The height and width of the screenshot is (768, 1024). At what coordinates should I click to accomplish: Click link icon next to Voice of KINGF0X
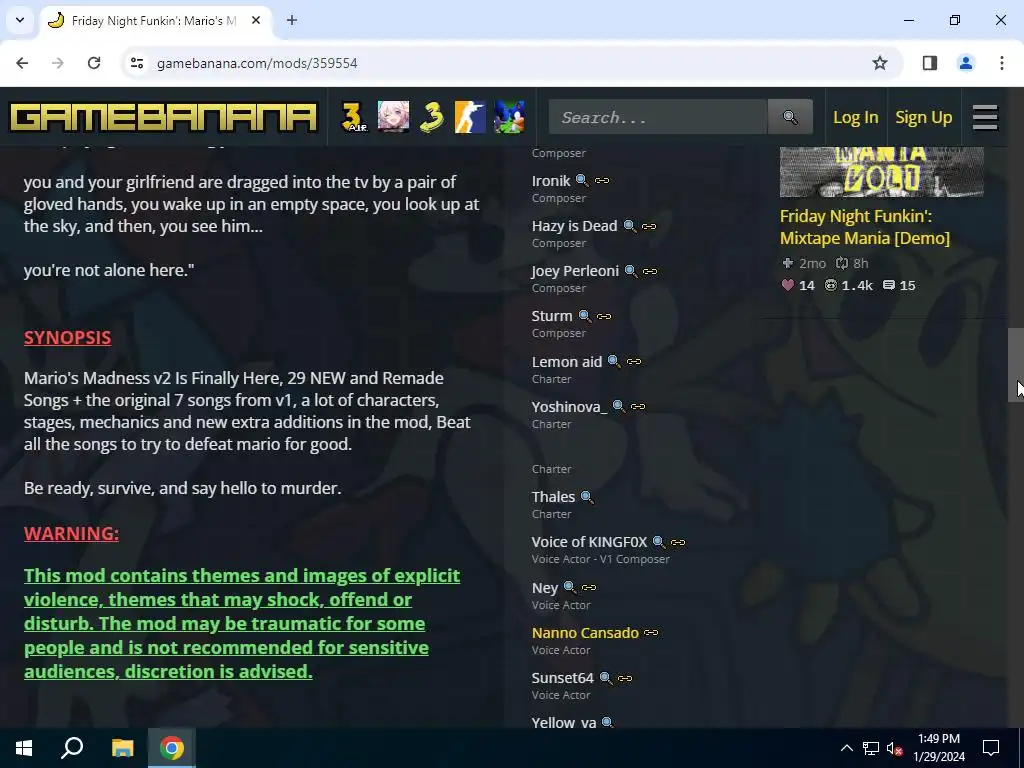click(678, 542)
